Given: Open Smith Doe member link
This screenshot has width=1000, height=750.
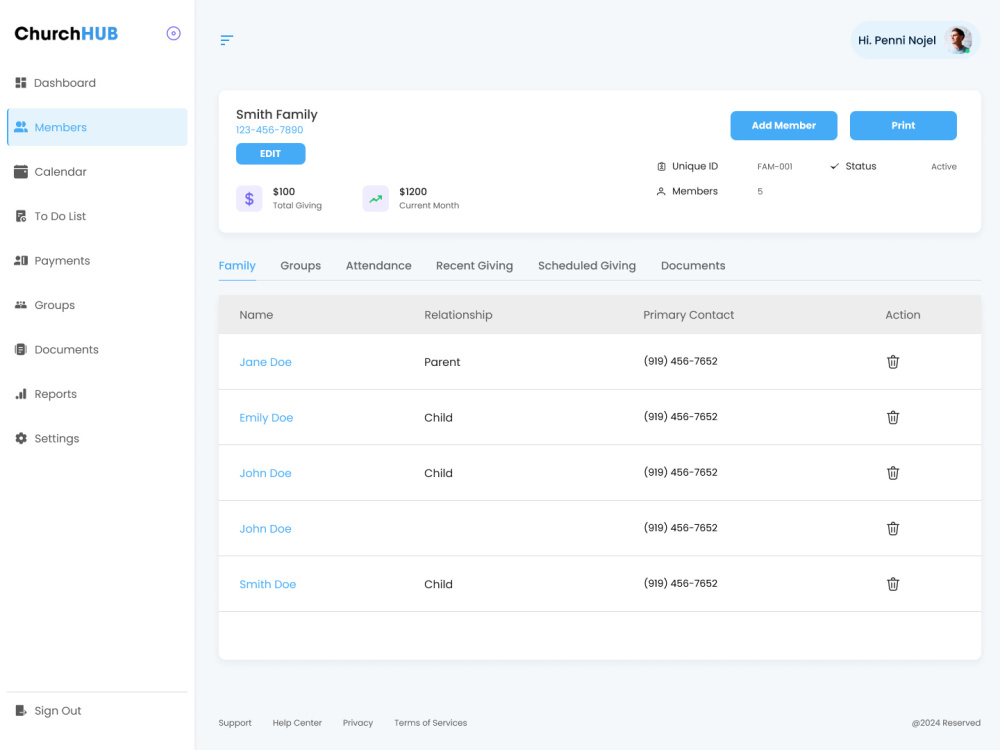Looking at the screenshot, I should (268, 584).
